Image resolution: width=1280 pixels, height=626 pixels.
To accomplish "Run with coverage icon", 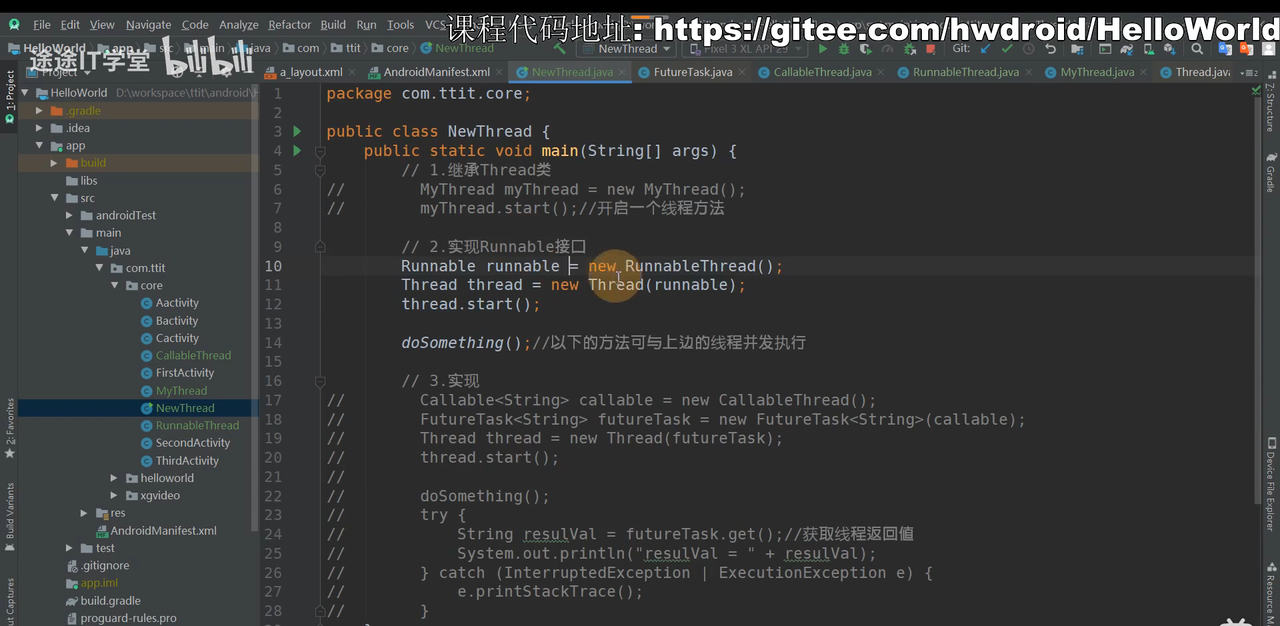I will click(866, 48).
